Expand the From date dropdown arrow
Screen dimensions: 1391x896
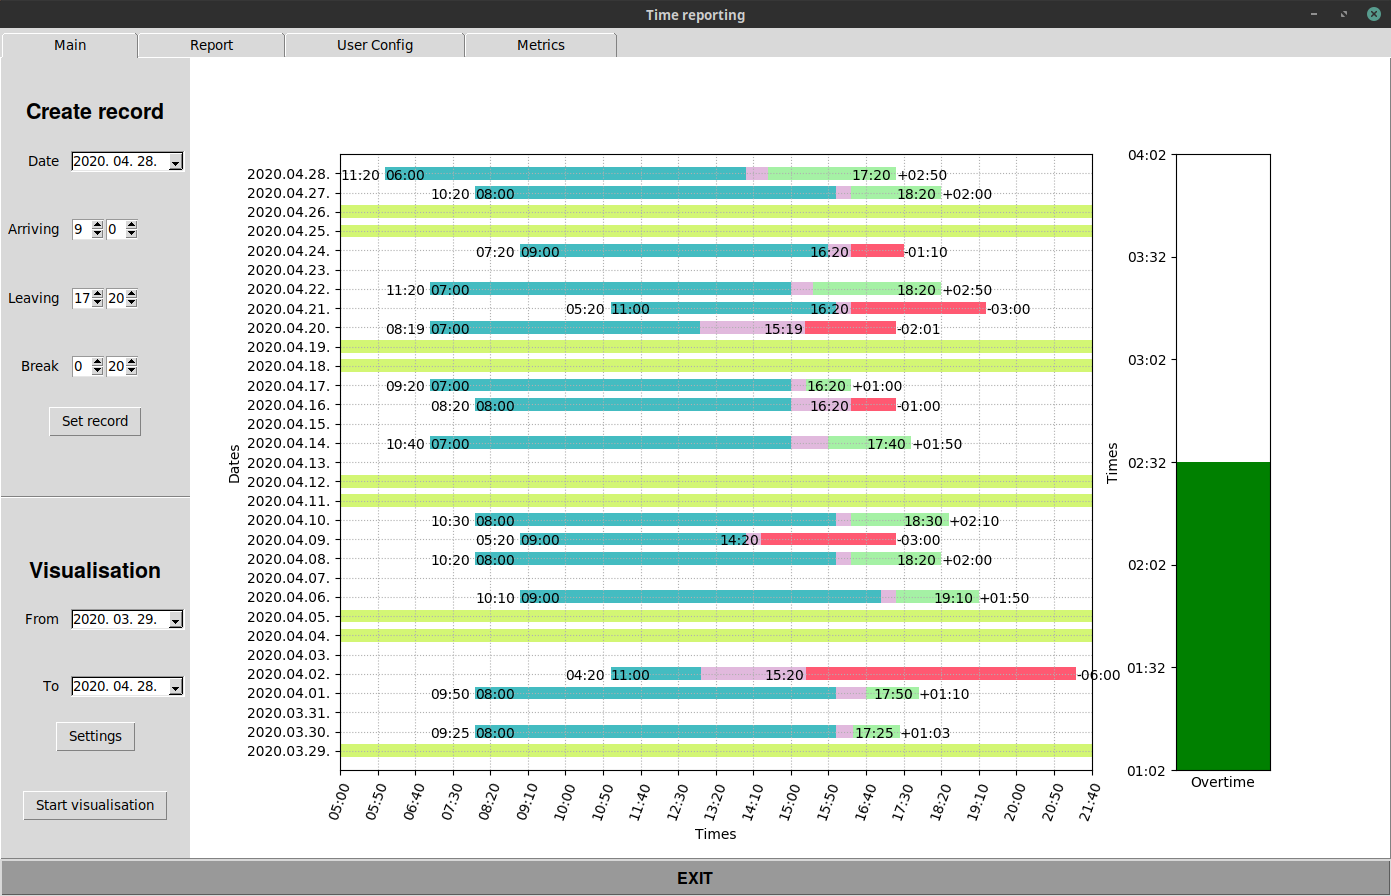(x=176, y=620)
